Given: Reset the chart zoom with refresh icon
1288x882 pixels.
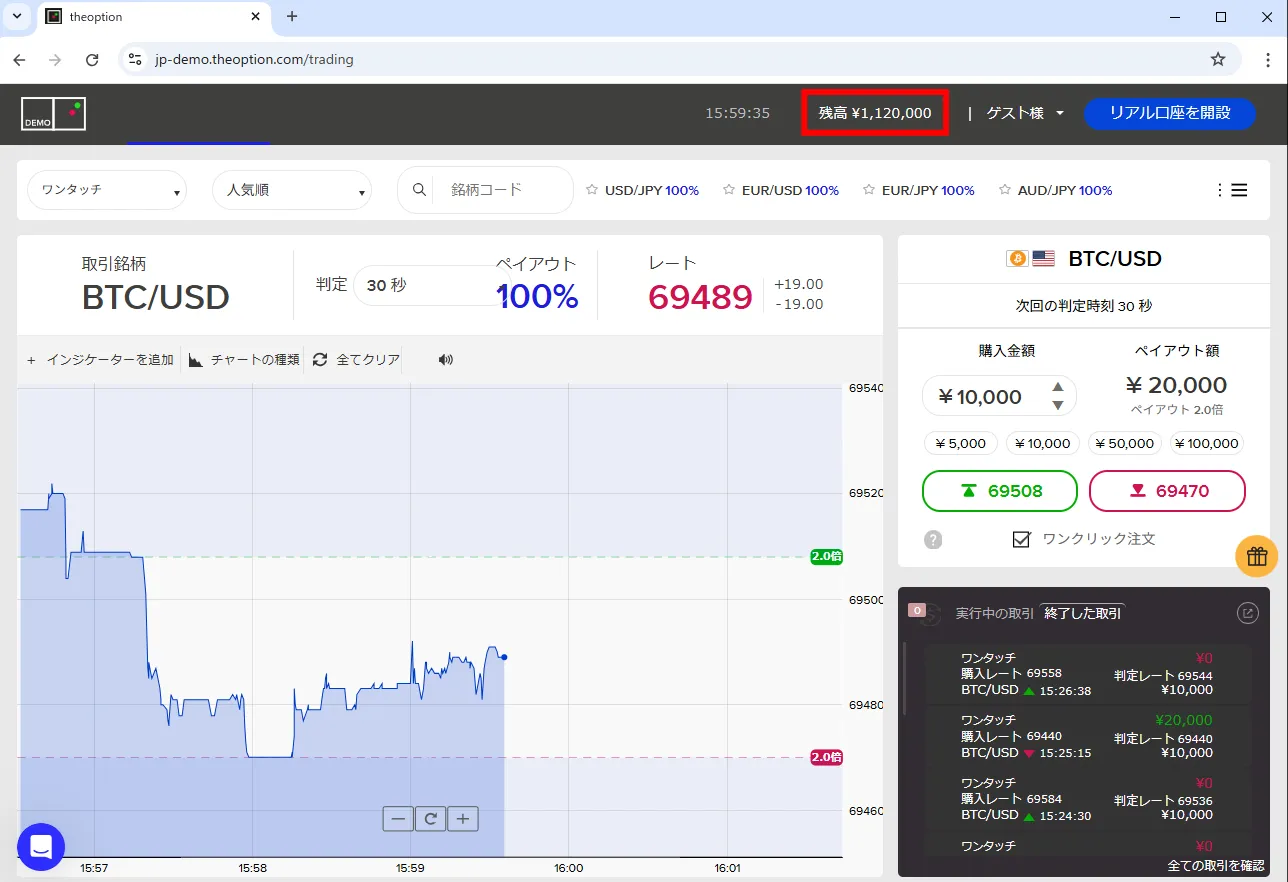Looking at the screenshot, I should (x=430, y=819).
